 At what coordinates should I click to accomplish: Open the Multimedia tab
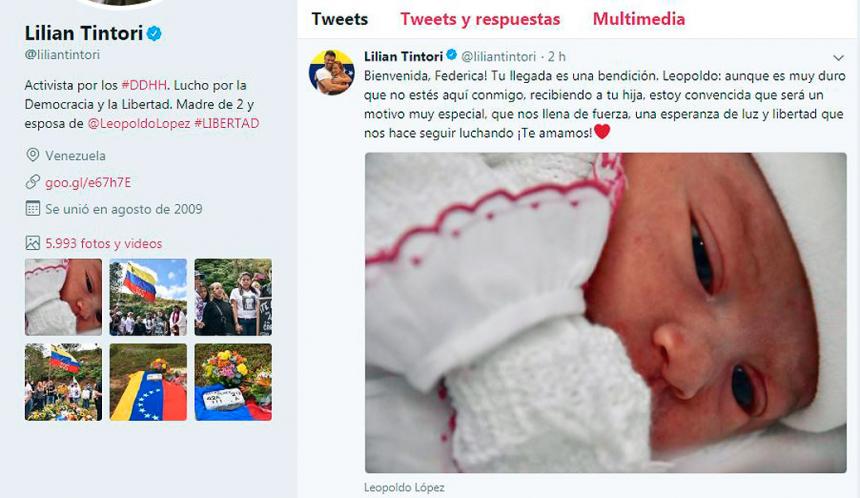click(638, 19)
